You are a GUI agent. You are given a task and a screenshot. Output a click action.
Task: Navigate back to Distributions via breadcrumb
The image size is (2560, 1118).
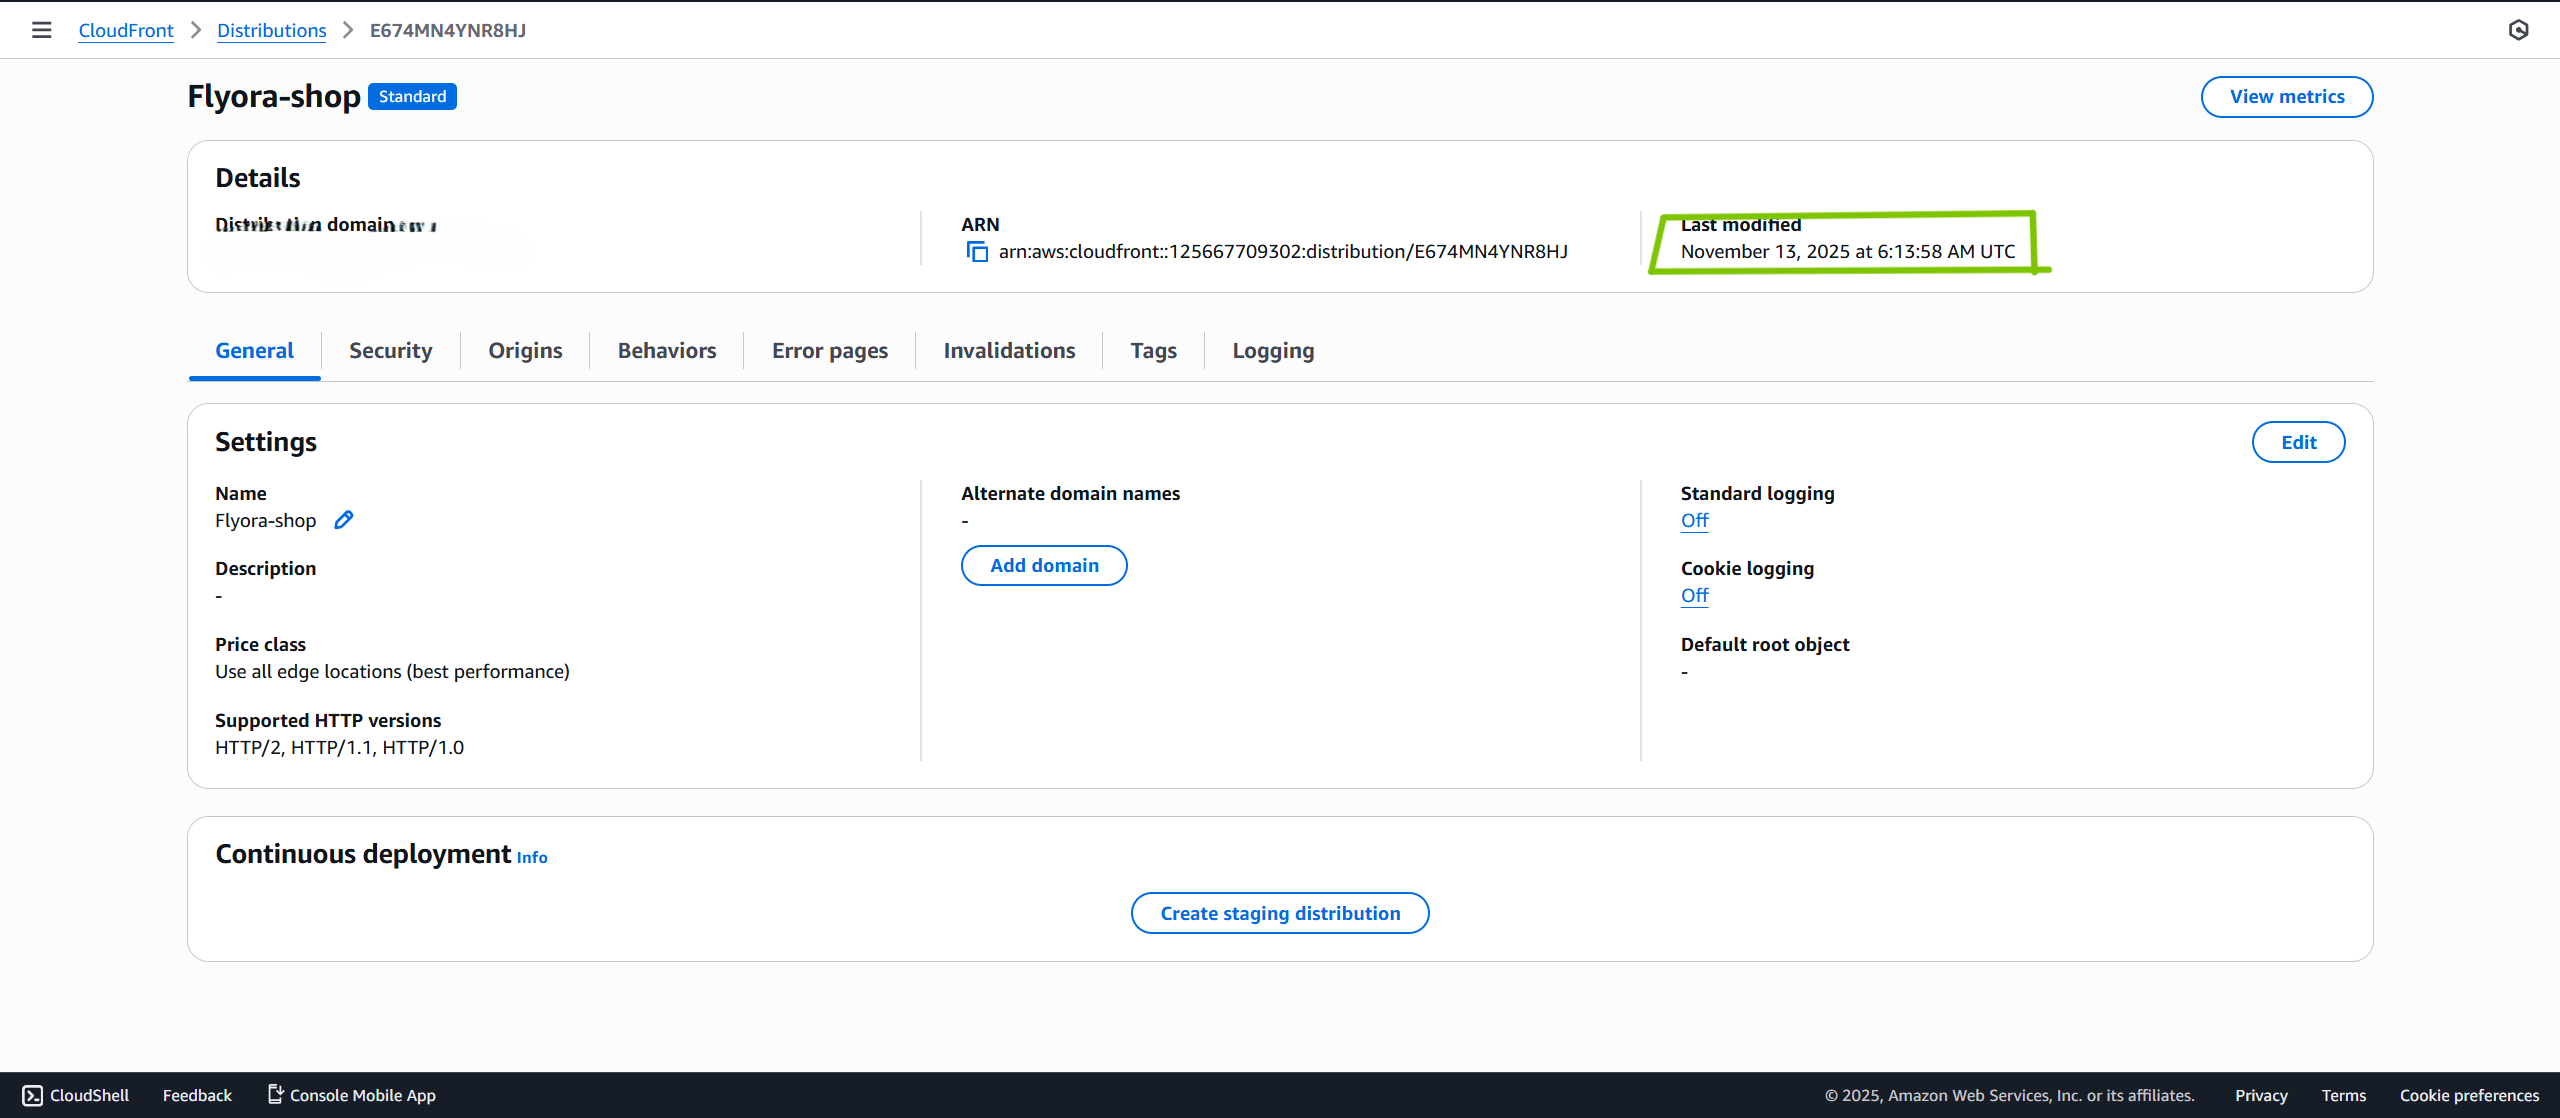point(271,30)
